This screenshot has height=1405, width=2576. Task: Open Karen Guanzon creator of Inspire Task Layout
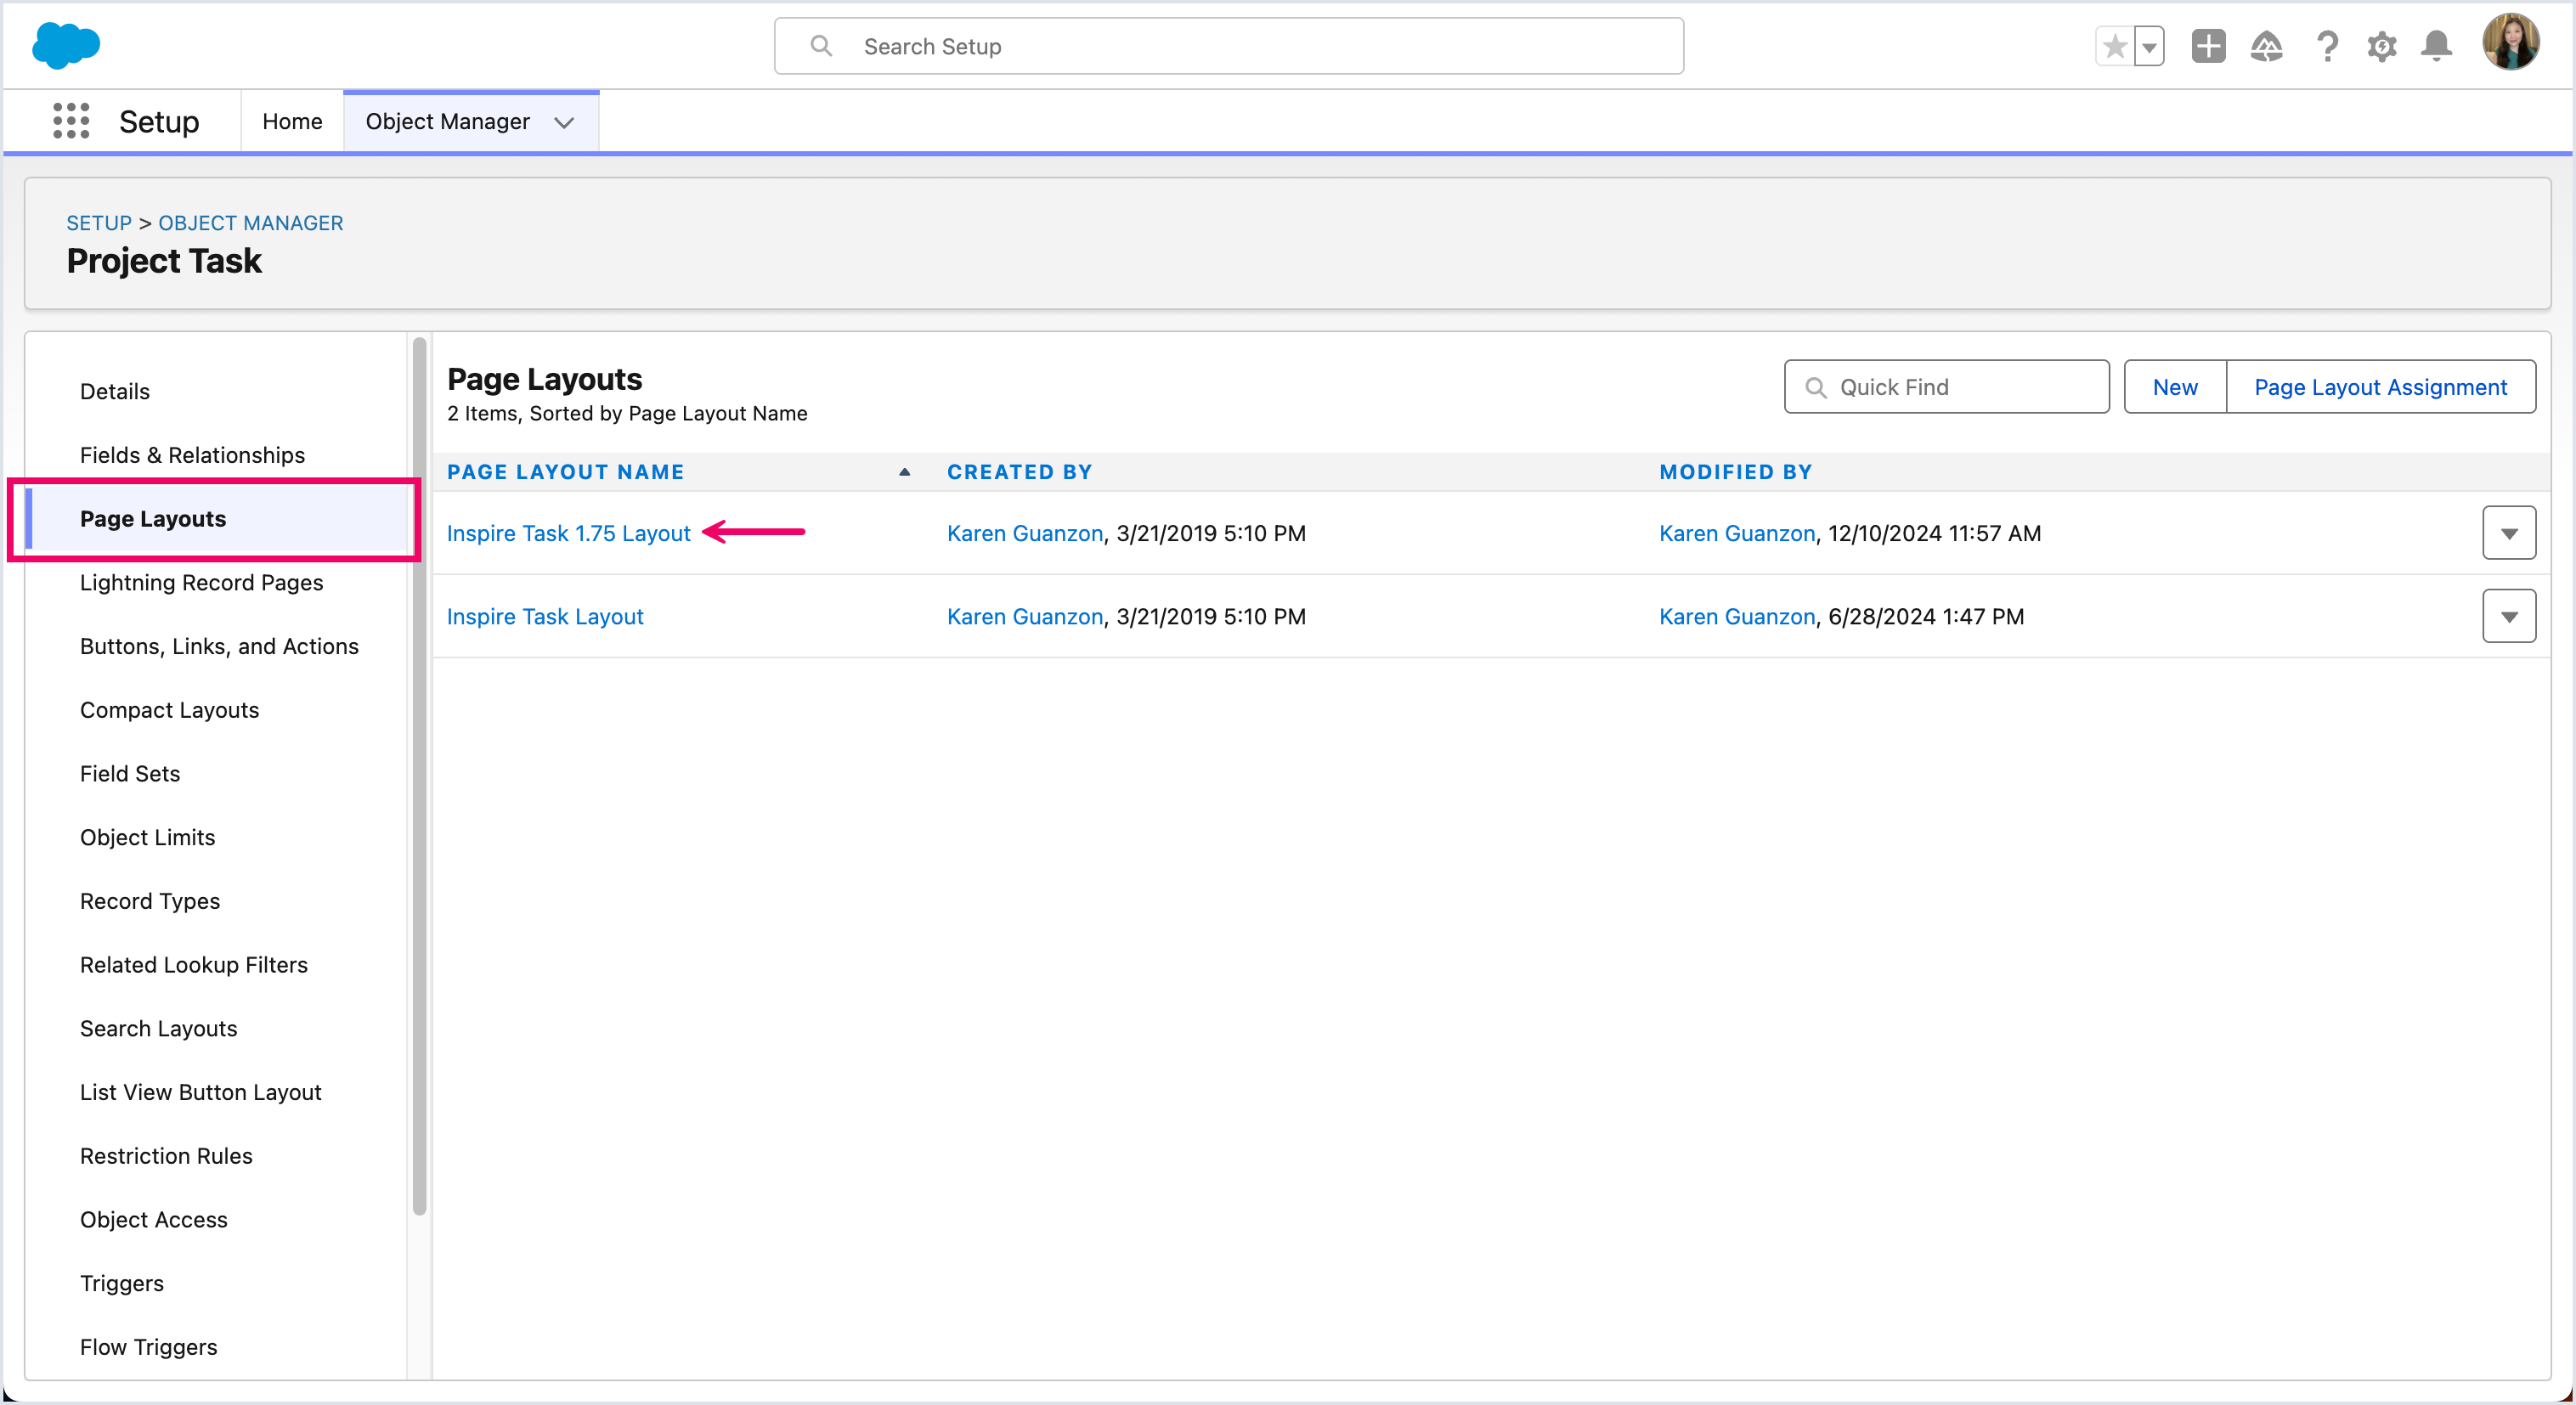point(1024,616)
